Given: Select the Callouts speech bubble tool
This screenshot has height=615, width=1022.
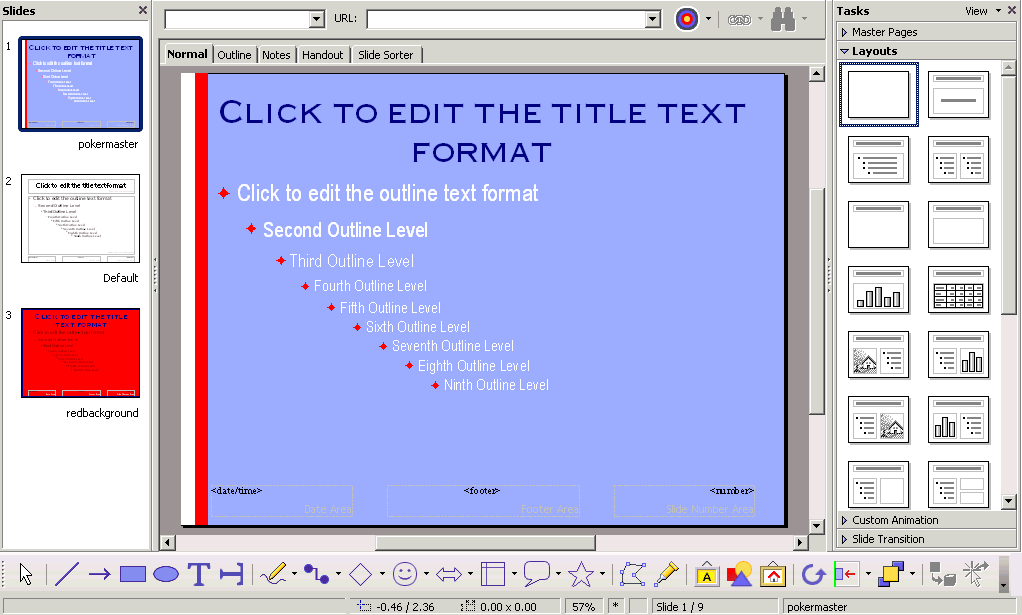Looking at the screenshot, I should point(537,574).
